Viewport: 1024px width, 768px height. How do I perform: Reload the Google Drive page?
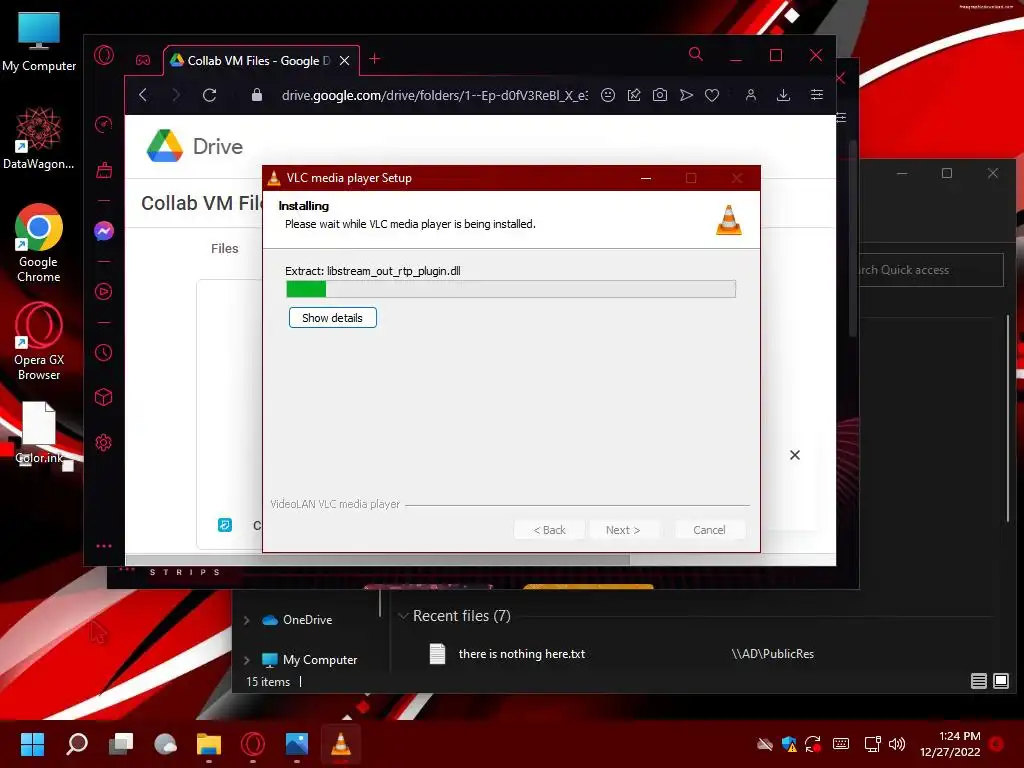(210, 95)
